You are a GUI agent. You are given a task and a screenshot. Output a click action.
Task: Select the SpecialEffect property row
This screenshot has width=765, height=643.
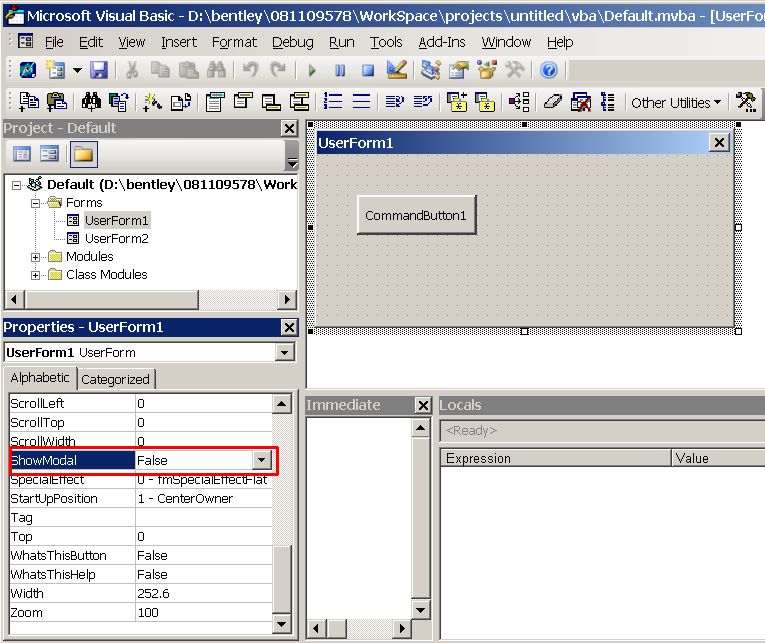coord(141,480)
